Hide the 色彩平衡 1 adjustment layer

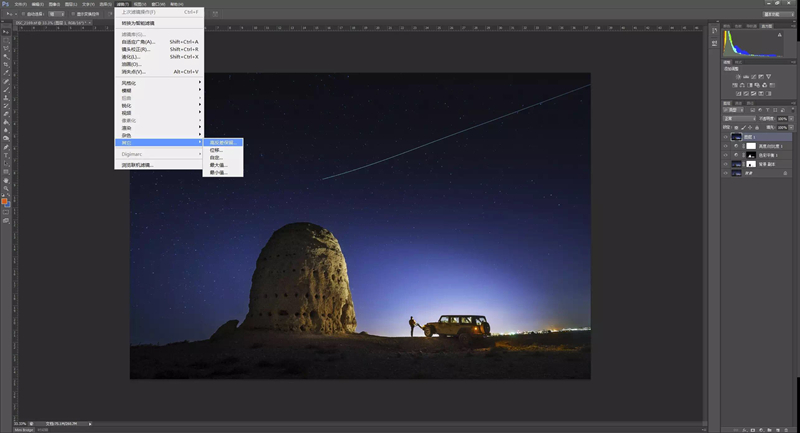[726, 155]
